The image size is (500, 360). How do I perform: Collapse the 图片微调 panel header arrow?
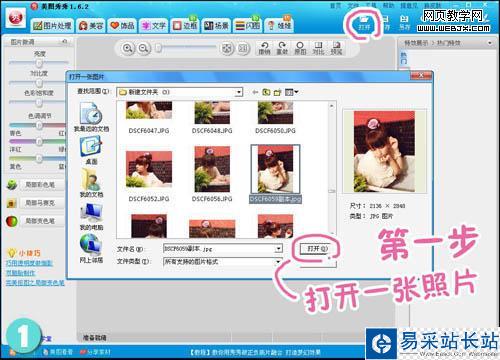click(64, 42)
